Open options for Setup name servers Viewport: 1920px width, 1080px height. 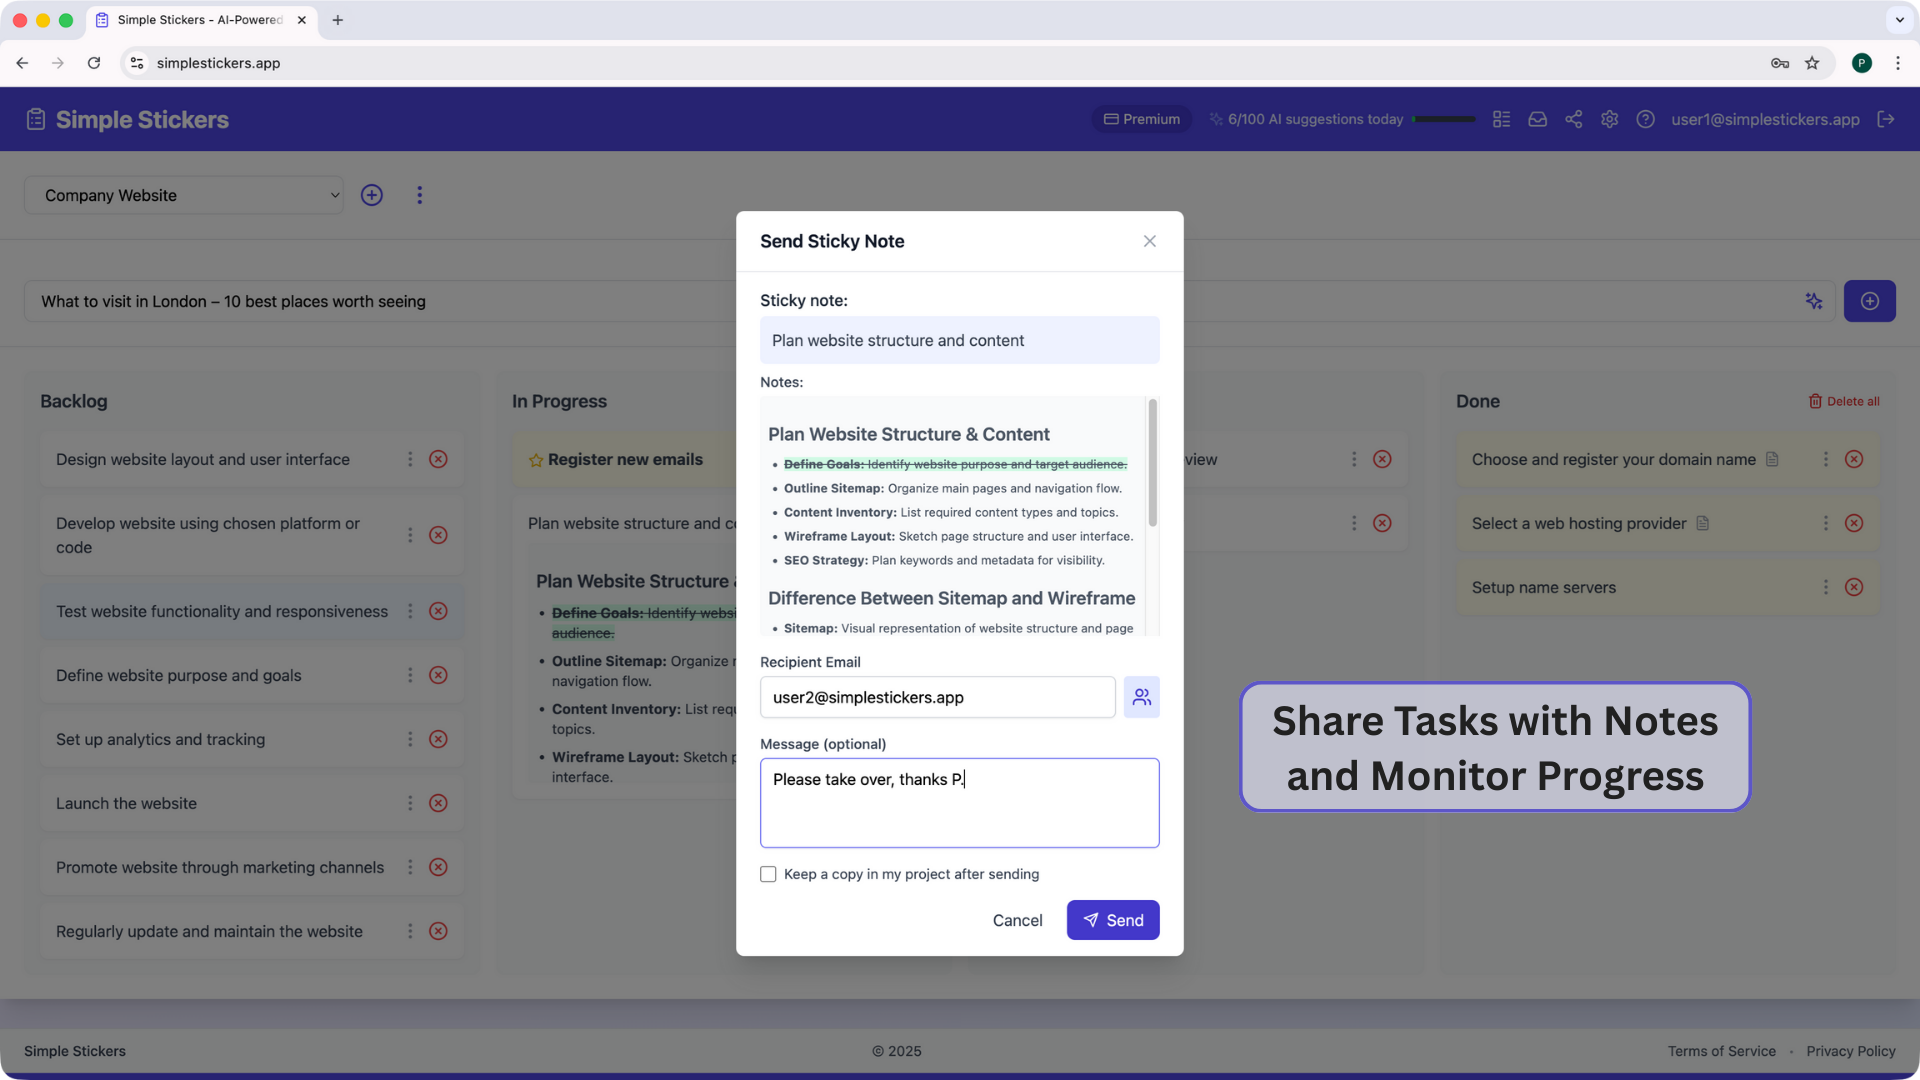(x=1825, y=587)
